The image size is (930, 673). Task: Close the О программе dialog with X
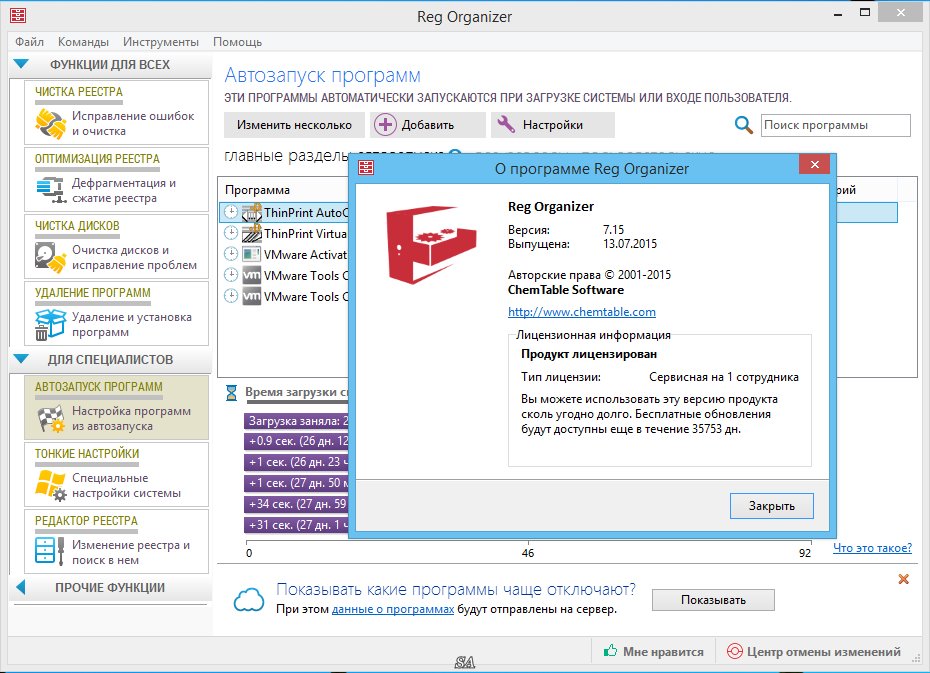point(814,164)
